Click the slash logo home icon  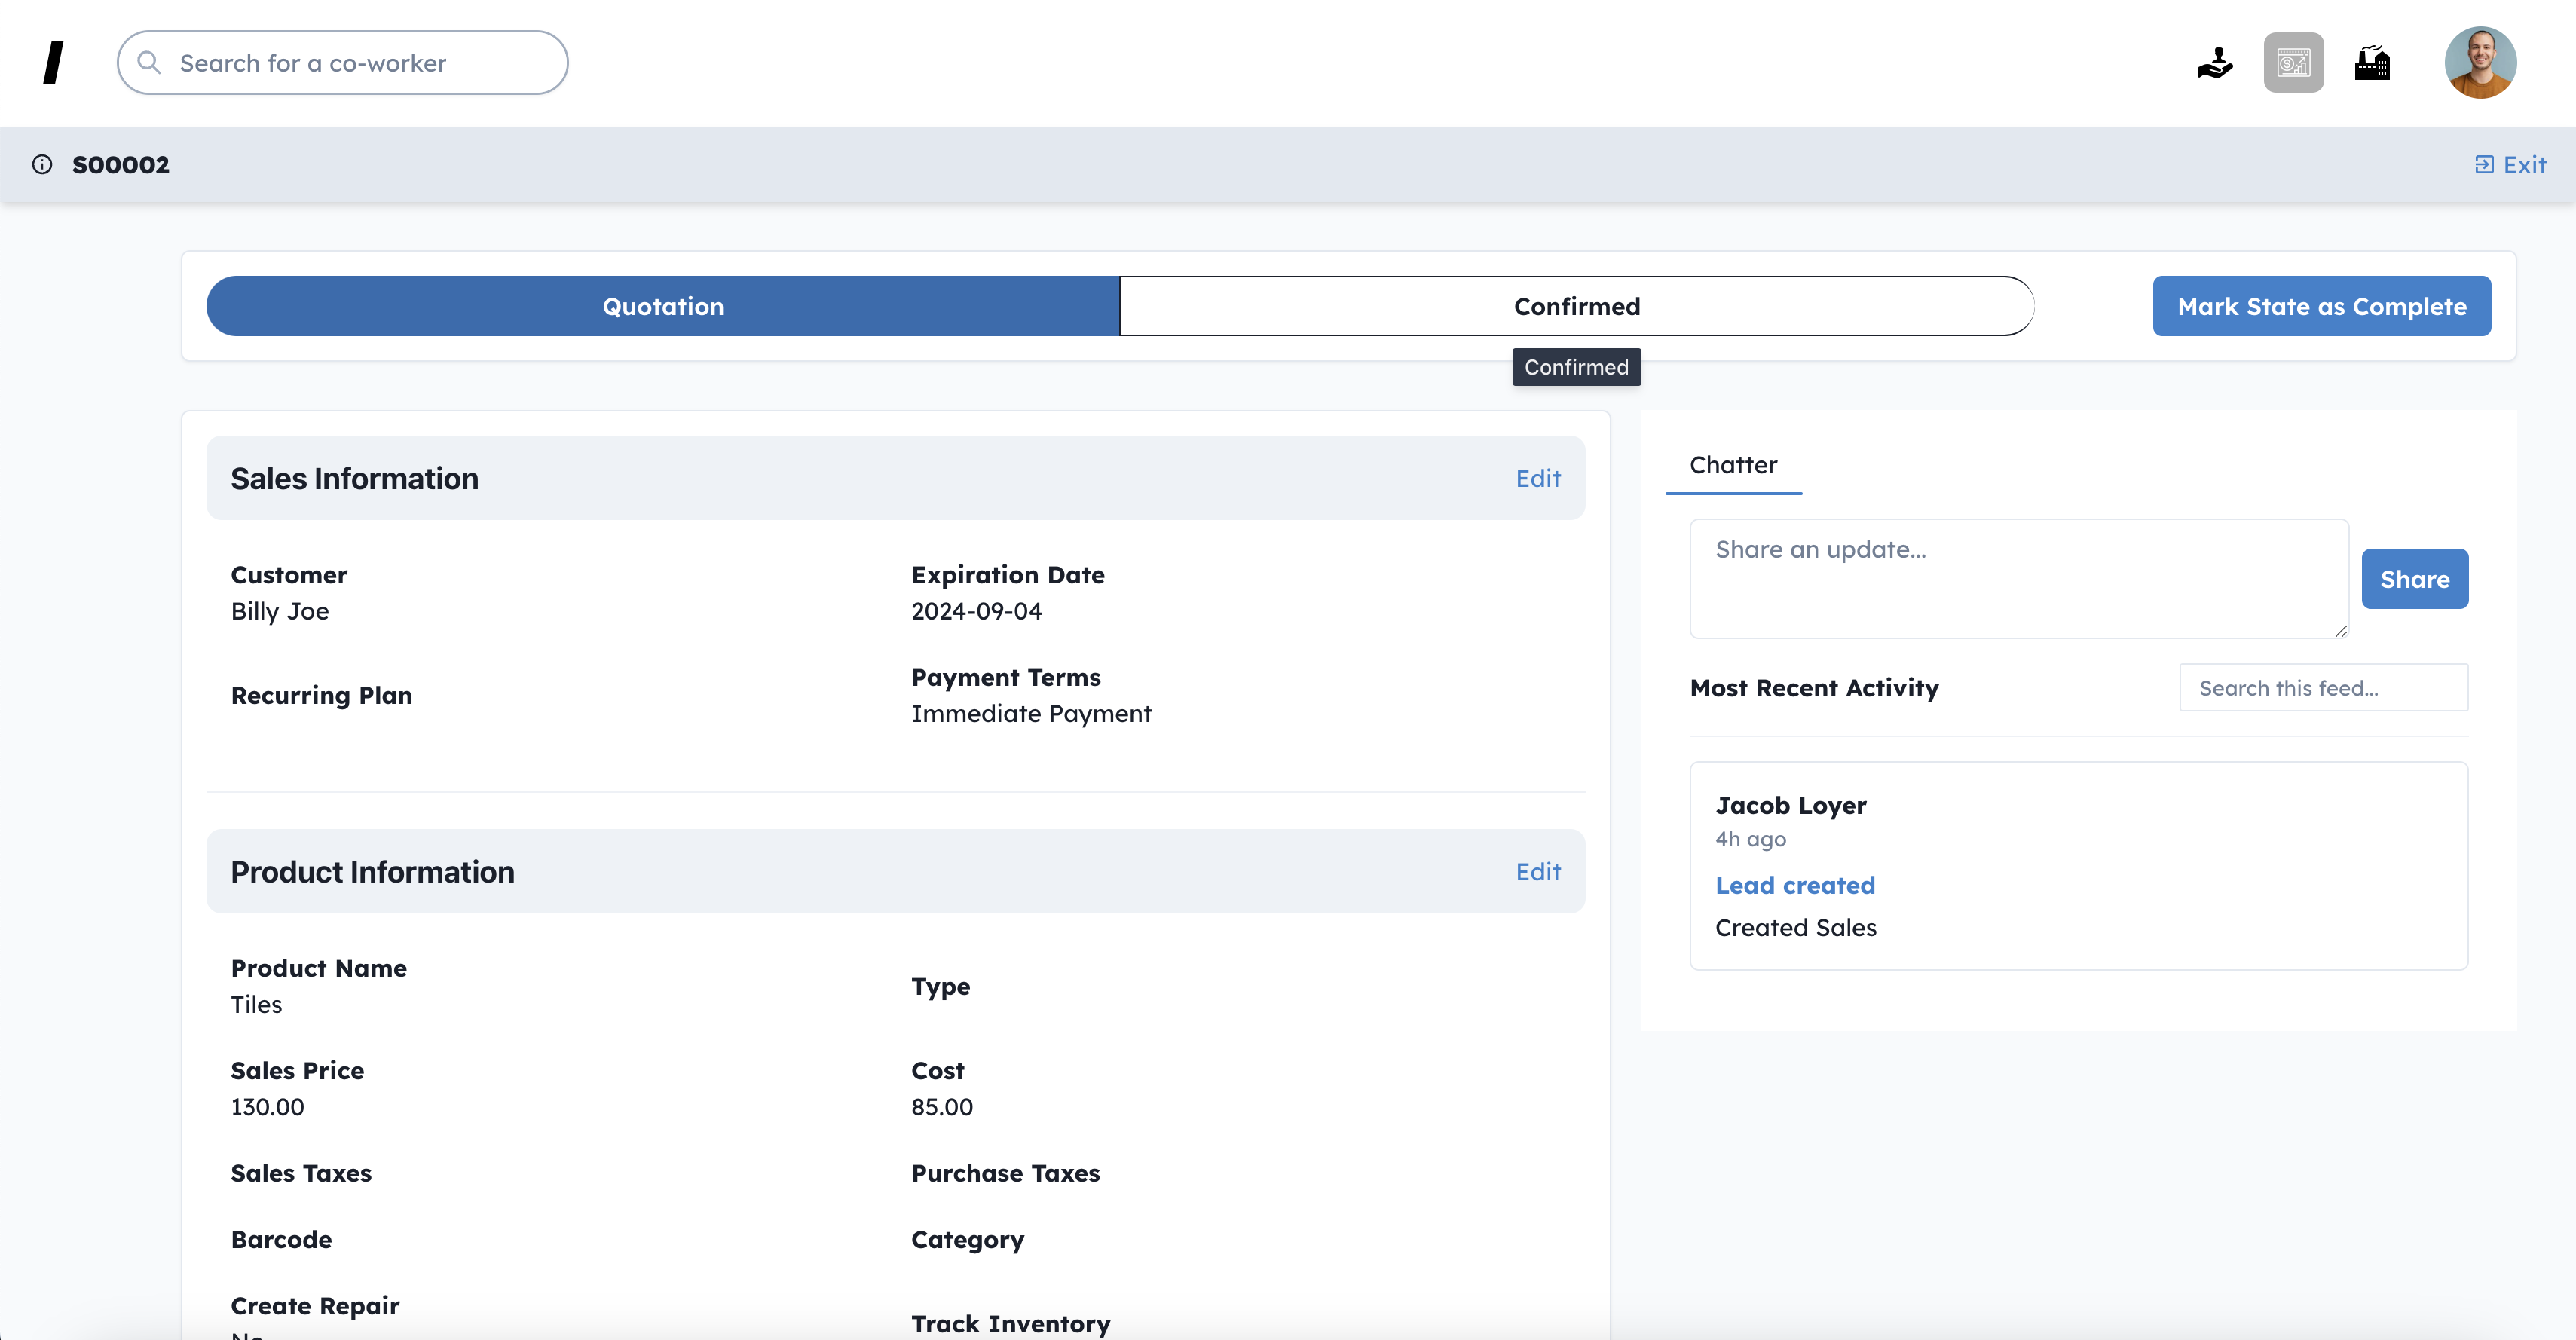click(54, 63)
